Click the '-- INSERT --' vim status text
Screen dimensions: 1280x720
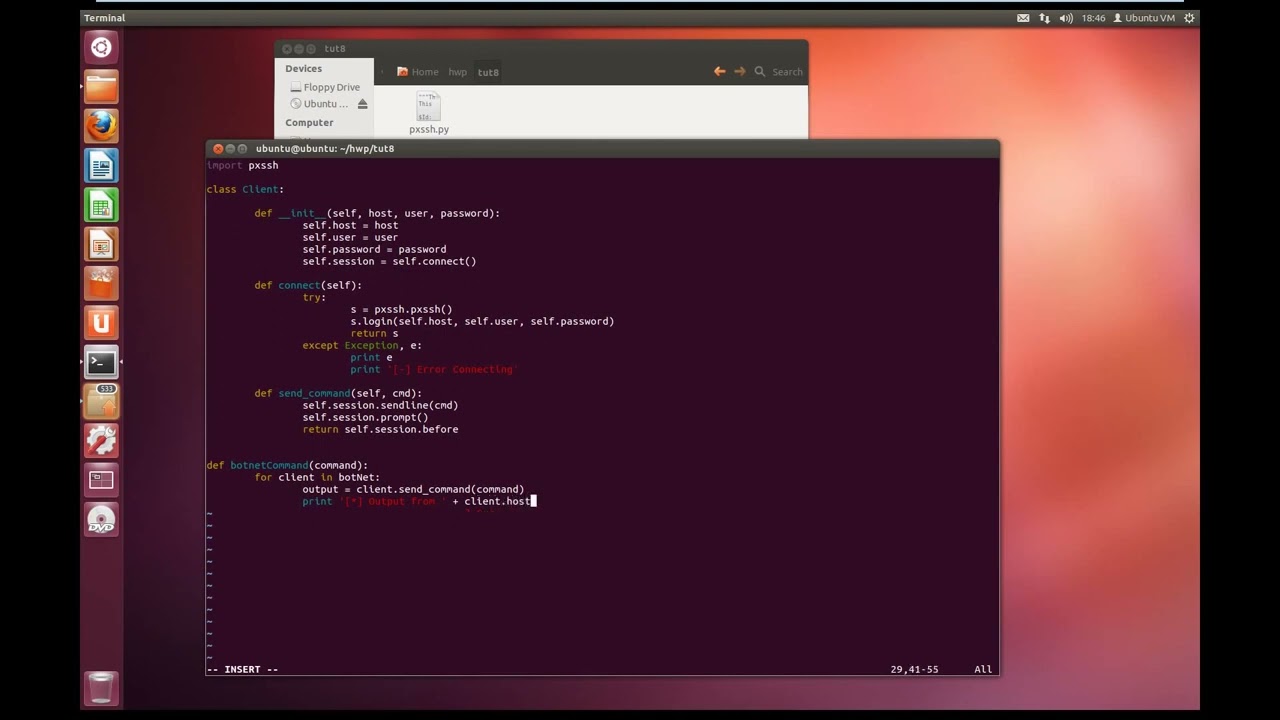click(242, 669)
